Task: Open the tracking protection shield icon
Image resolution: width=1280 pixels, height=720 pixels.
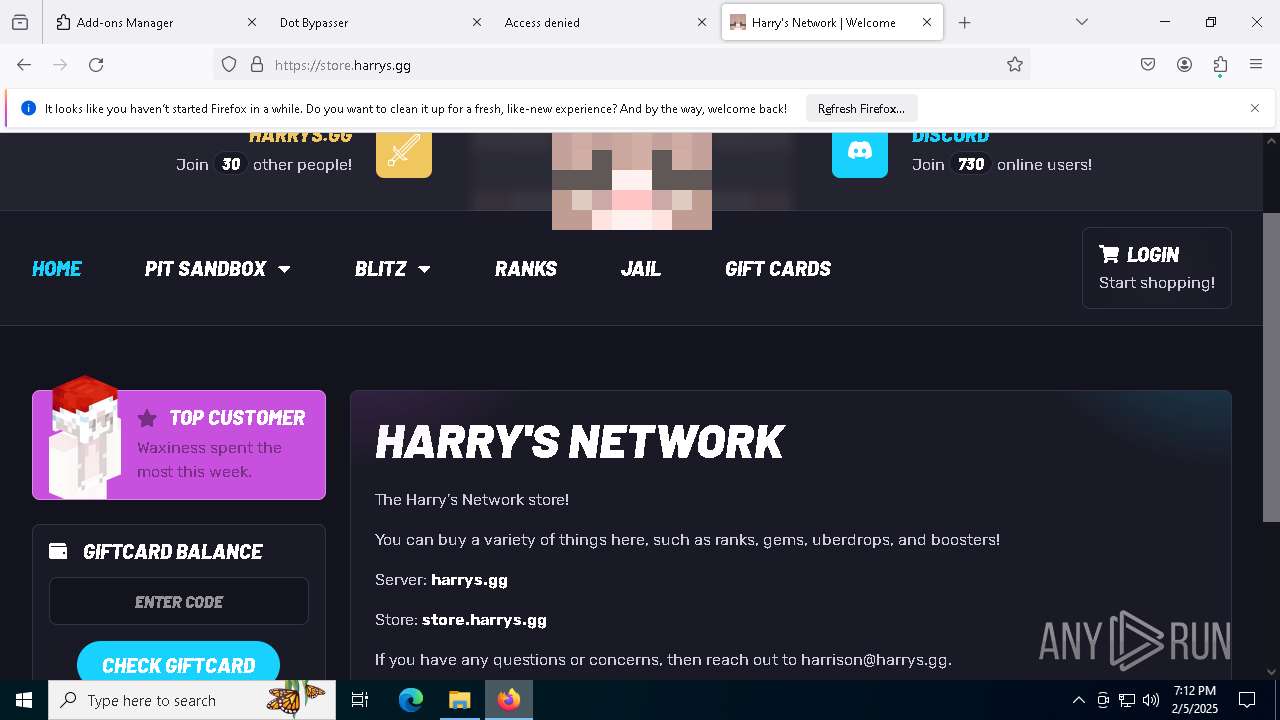Action: pyautogui.click(x=229, y=65)
